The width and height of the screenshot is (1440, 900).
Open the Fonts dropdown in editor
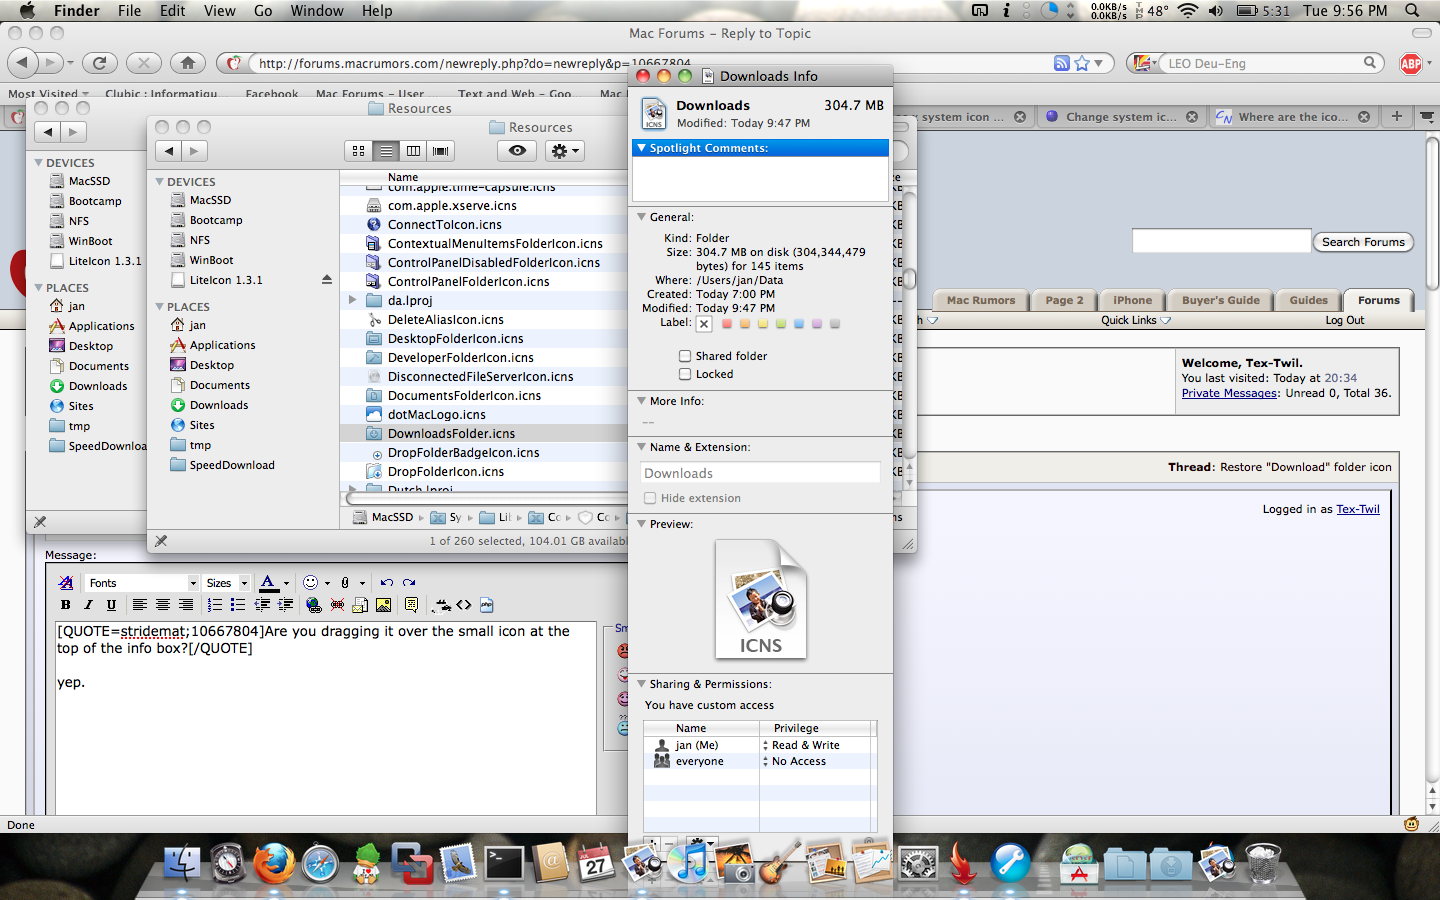click(142, 583)
